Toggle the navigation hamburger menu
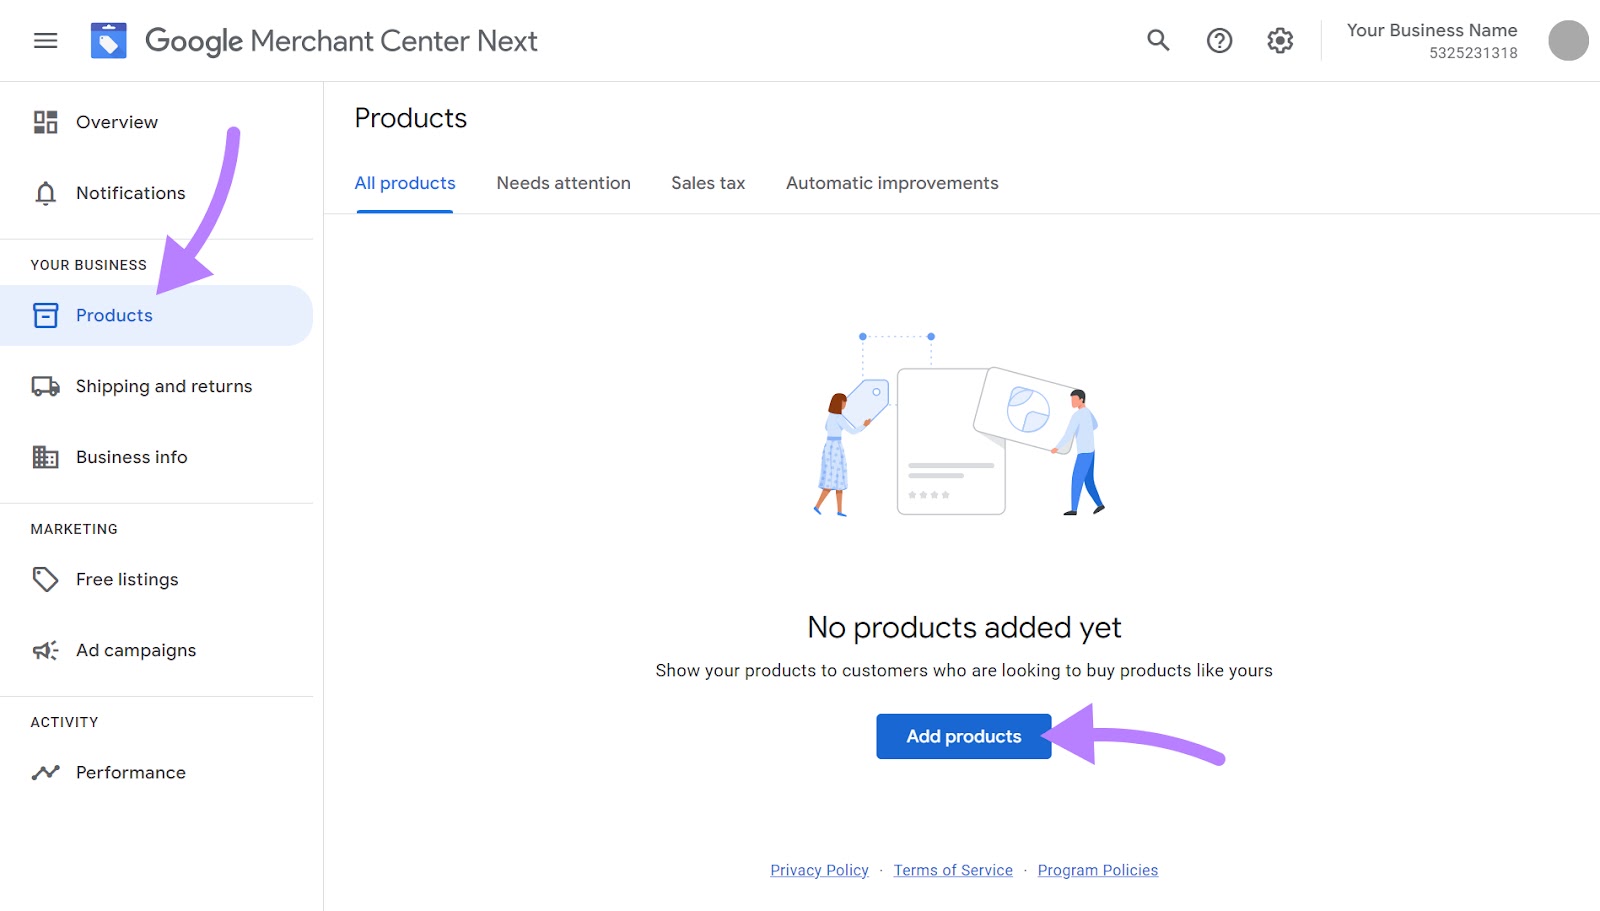Screen dimensions: 1600x911 [45, 40]
